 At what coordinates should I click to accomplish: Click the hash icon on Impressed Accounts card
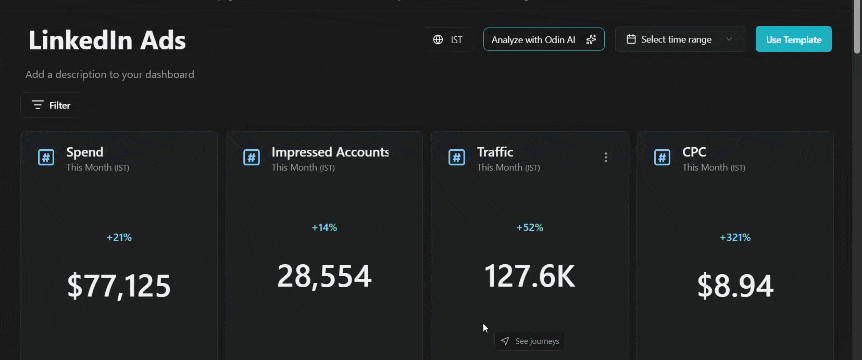[x=251, y=158]
